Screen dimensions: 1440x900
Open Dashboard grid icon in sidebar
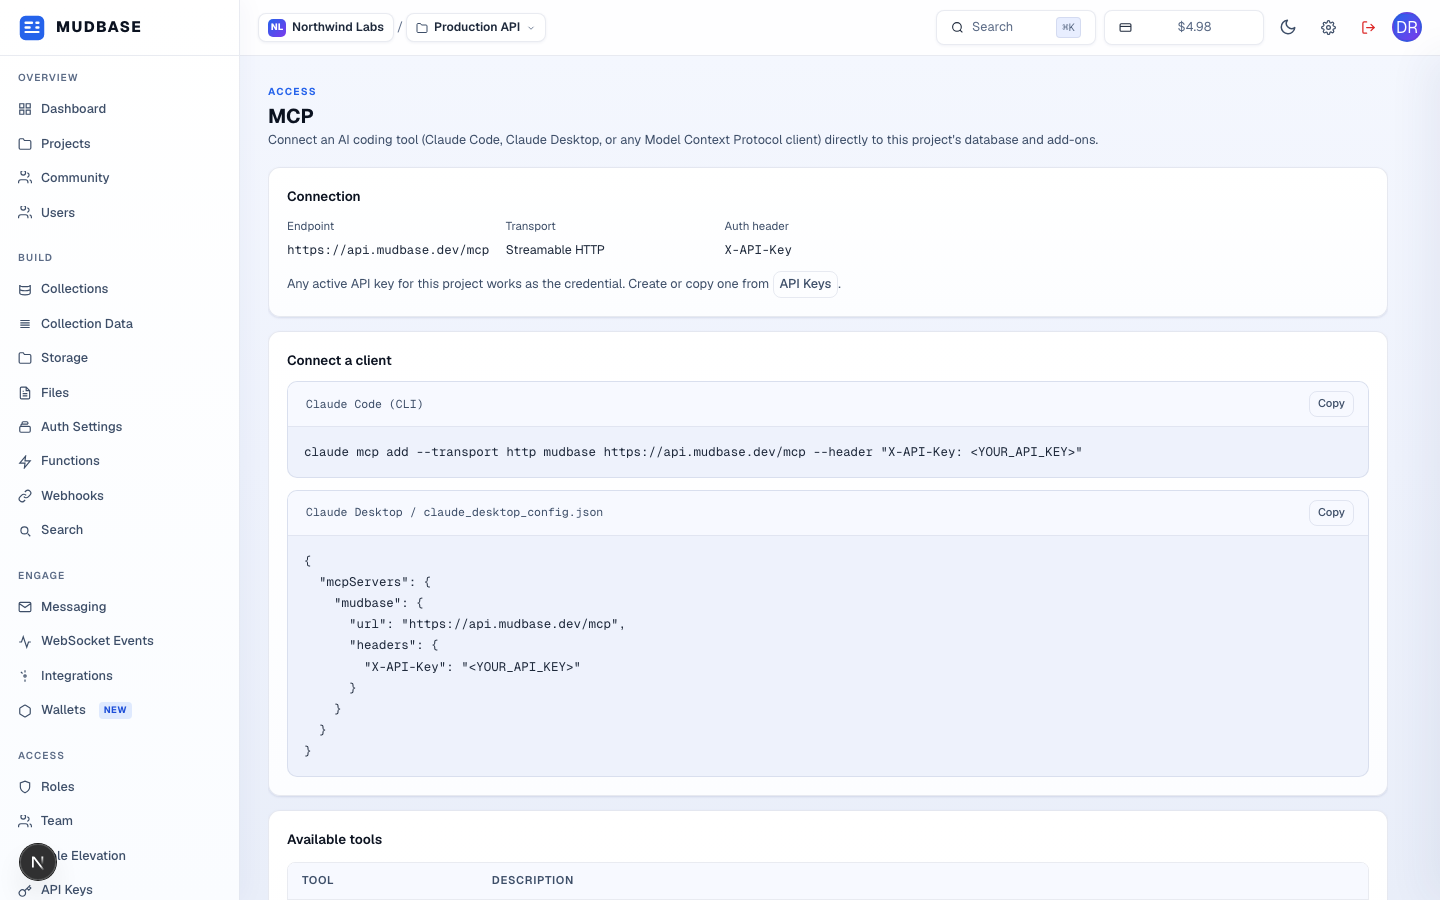coord(25,109)
